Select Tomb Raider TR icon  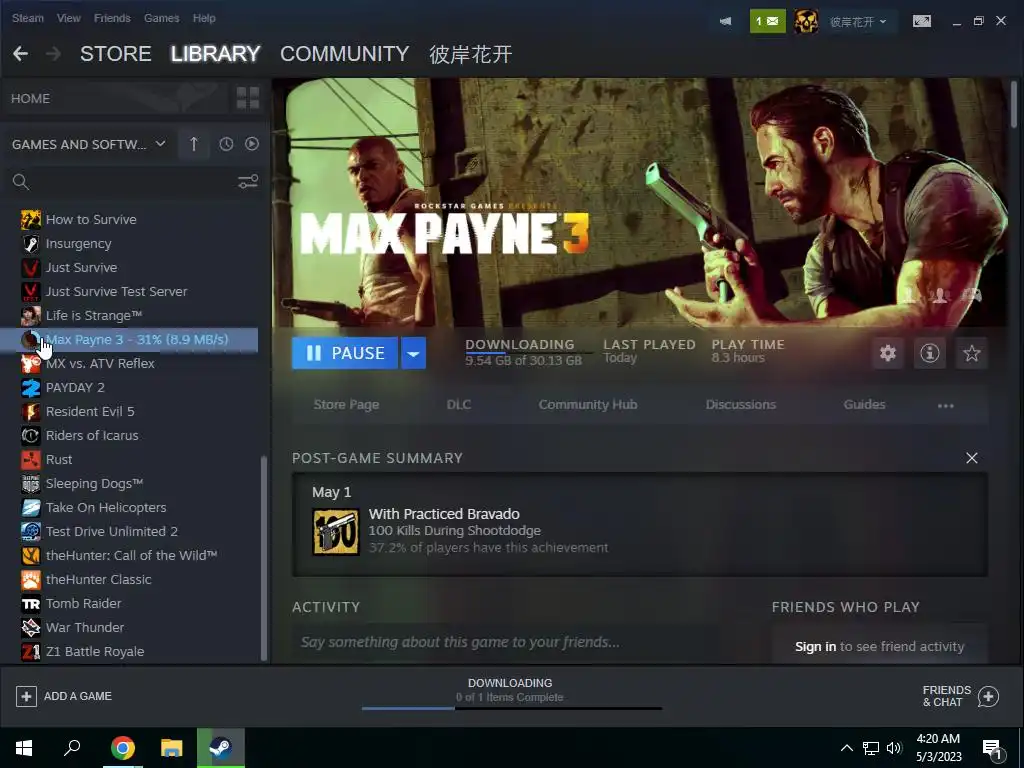pos(31,603)
